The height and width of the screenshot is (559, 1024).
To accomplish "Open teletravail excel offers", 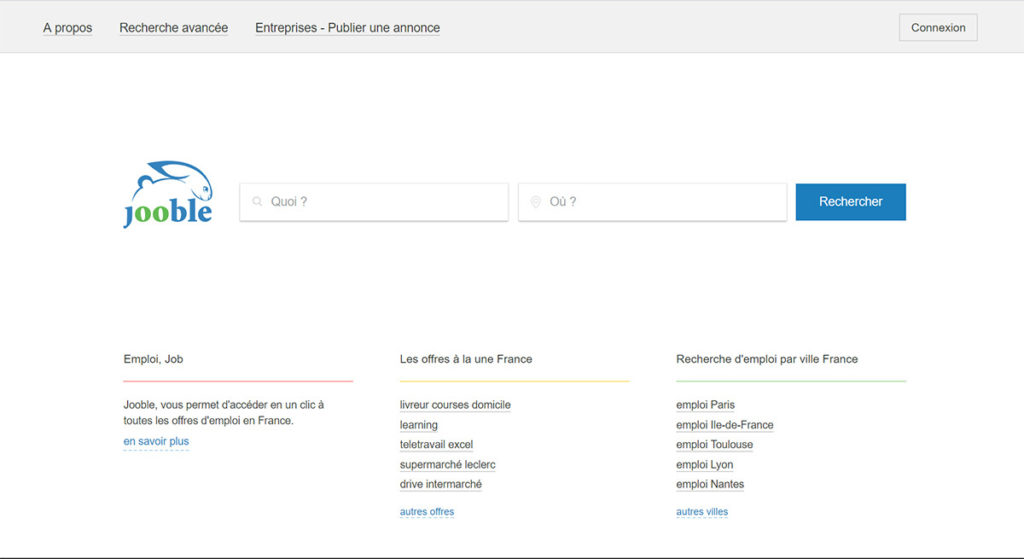I will pos(436,445).
